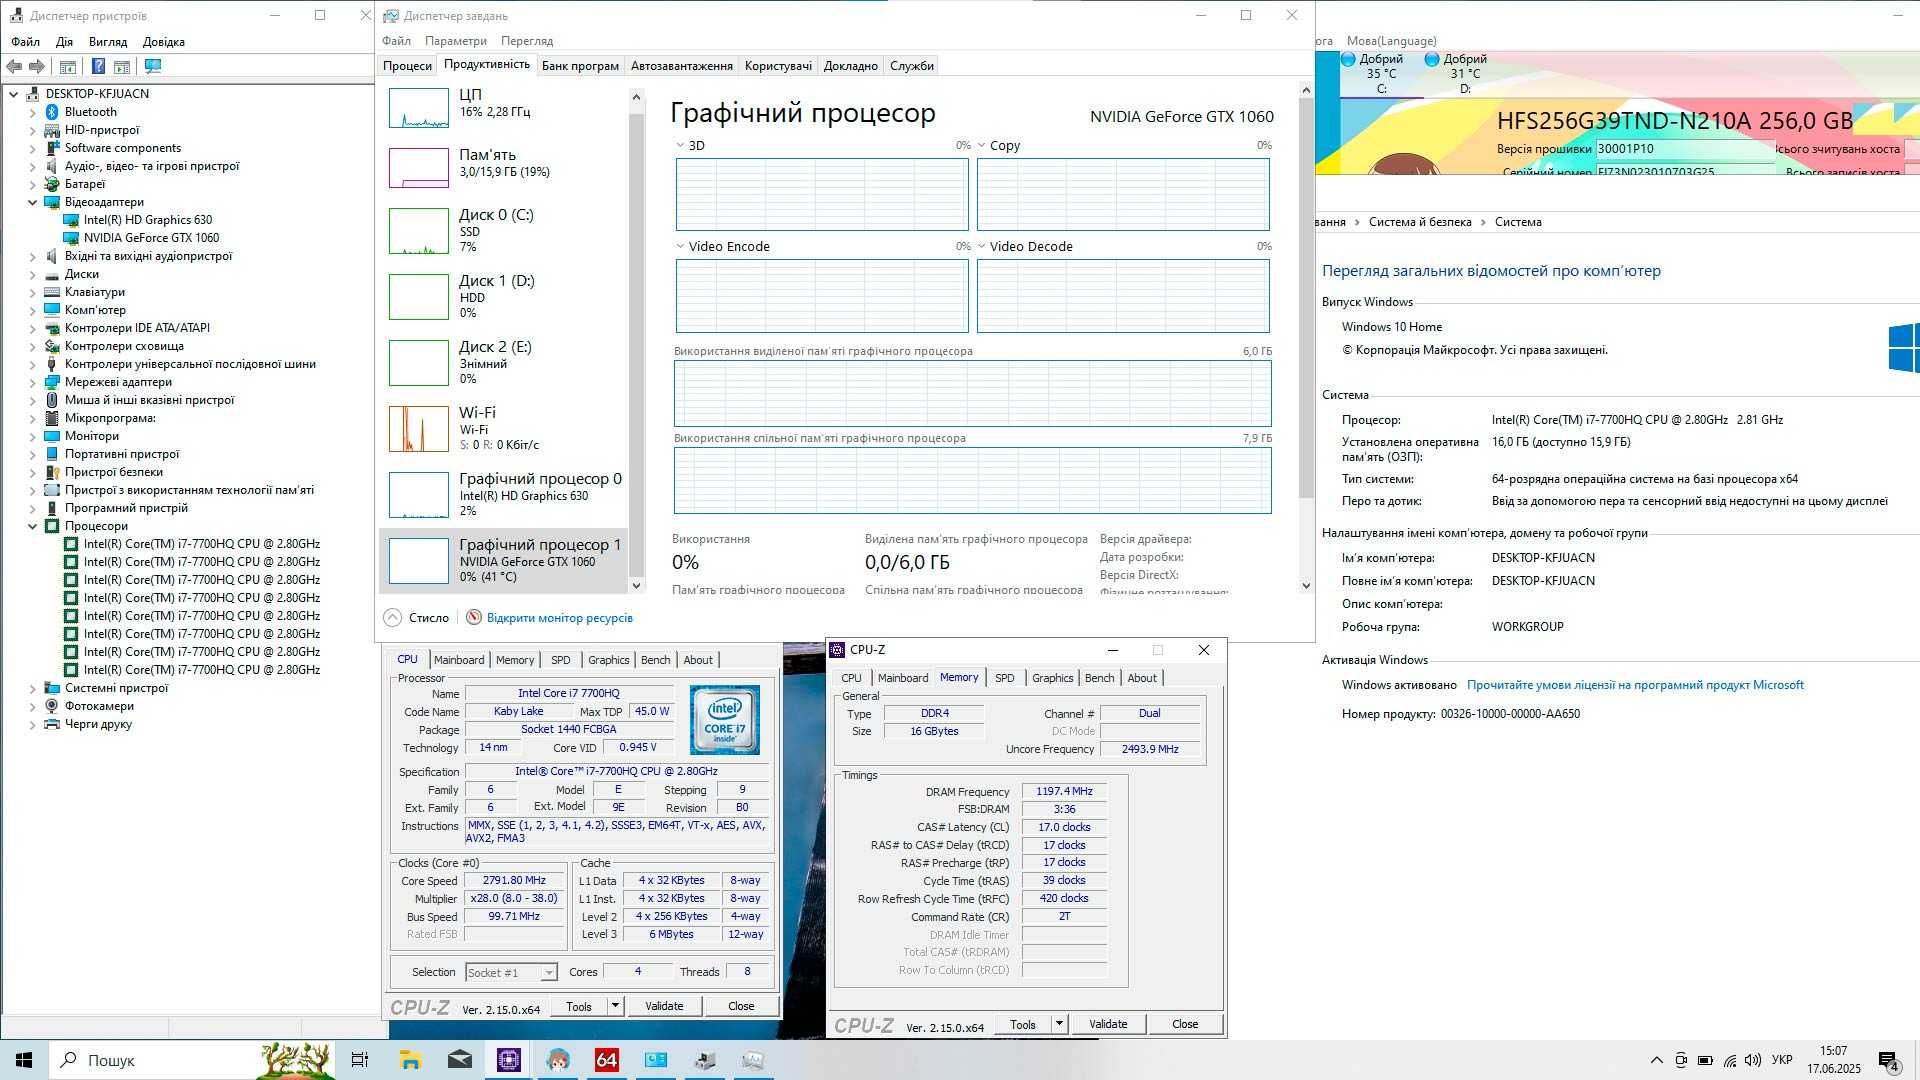Viewport: 1920px width, 1080px height.
Task: Open File Explorer from taskbar
Action: [x=410, y=1060]
